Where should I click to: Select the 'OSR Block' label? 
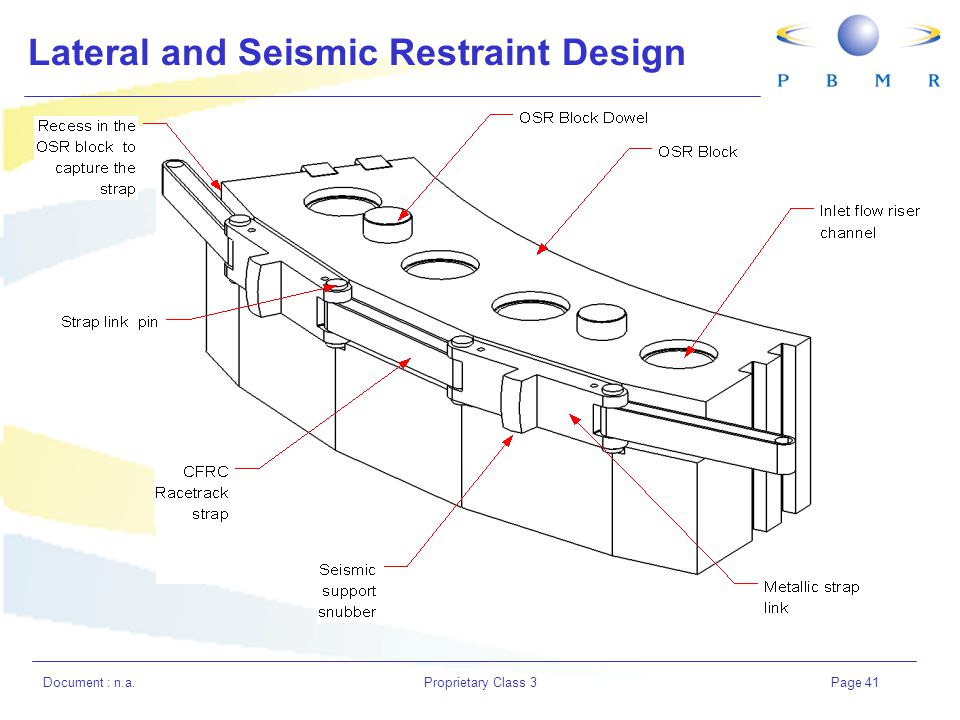point(697,152)
